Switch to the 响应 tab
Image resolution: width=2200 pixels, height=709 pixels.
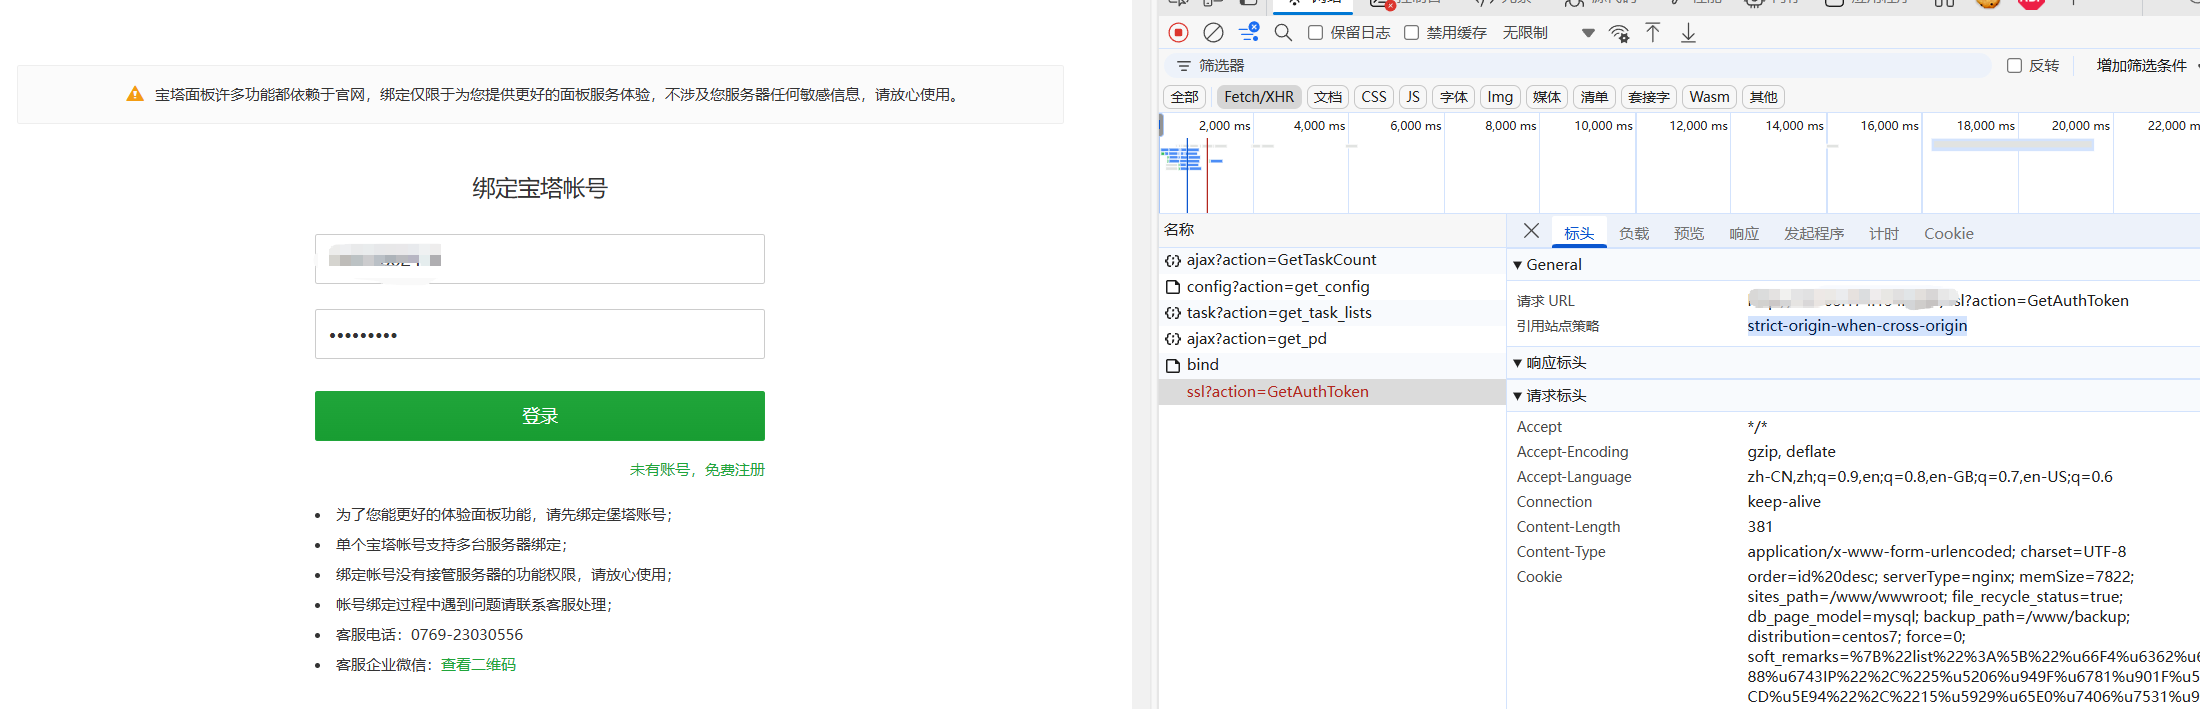pos(1744,233)
